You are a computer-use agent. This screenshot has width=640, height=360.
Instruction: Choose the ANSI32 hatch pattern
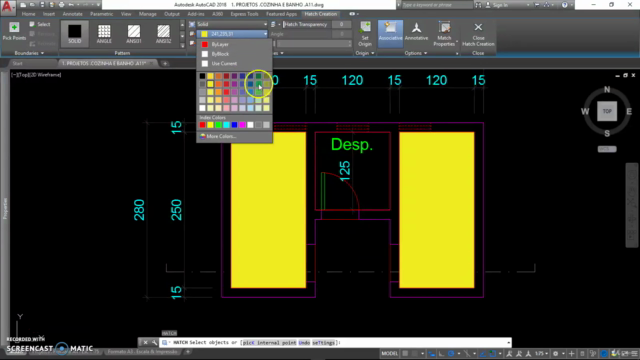pyautogui.click(x=163, y=34)
